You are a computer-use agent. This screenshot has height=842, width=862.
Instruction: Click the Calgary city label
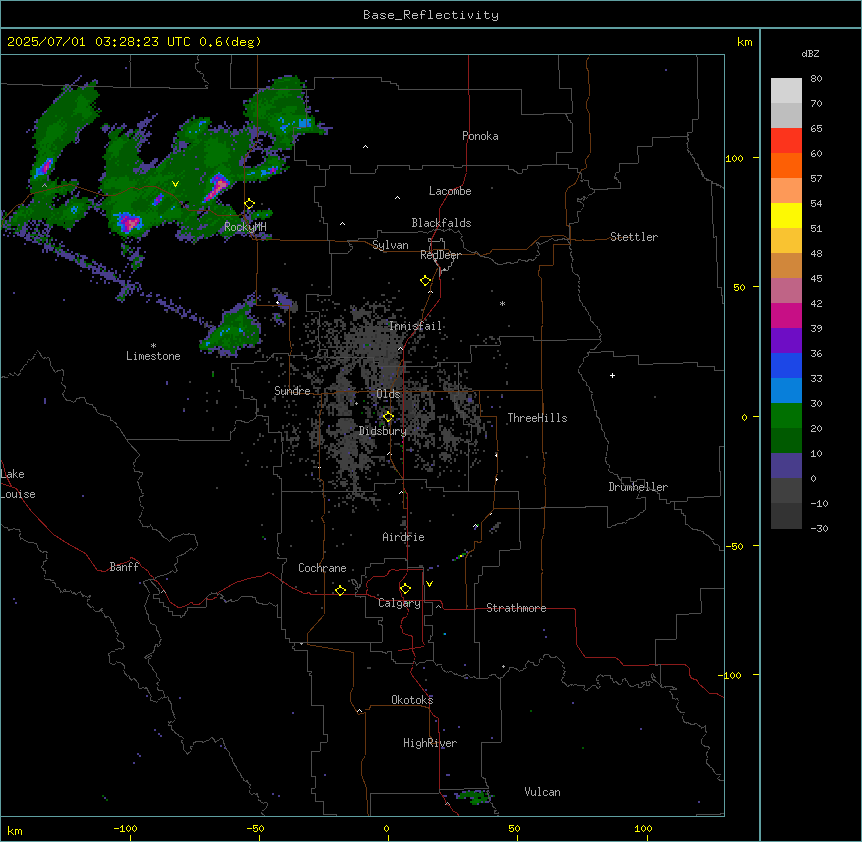pos(399,603)
